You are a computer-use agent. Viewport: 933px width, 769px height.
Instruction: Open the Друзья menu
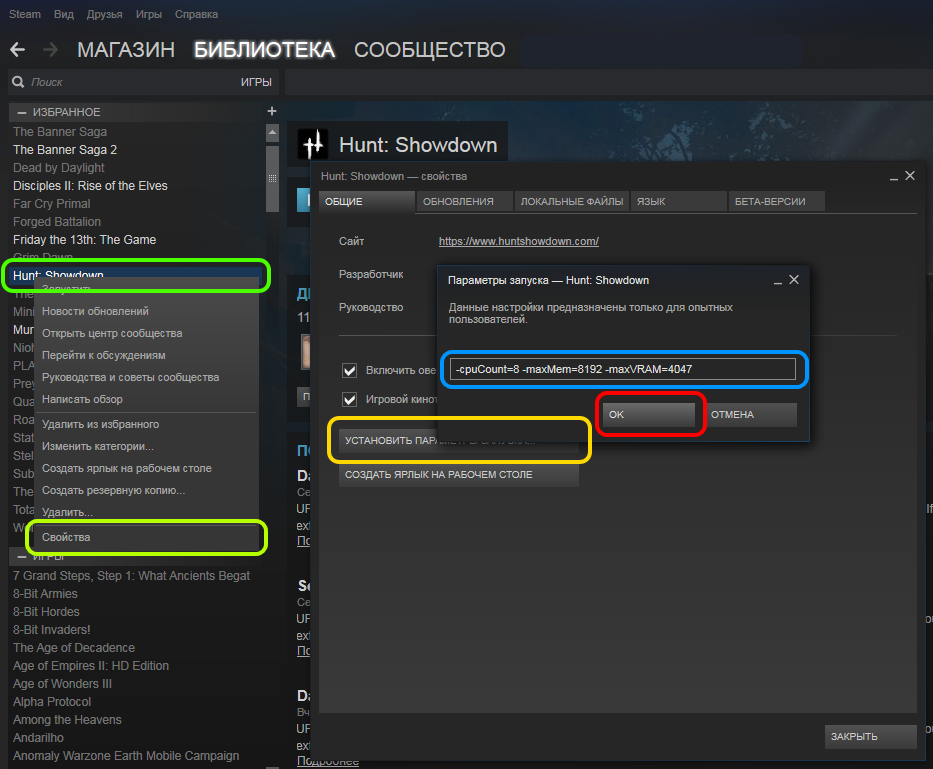104,14
